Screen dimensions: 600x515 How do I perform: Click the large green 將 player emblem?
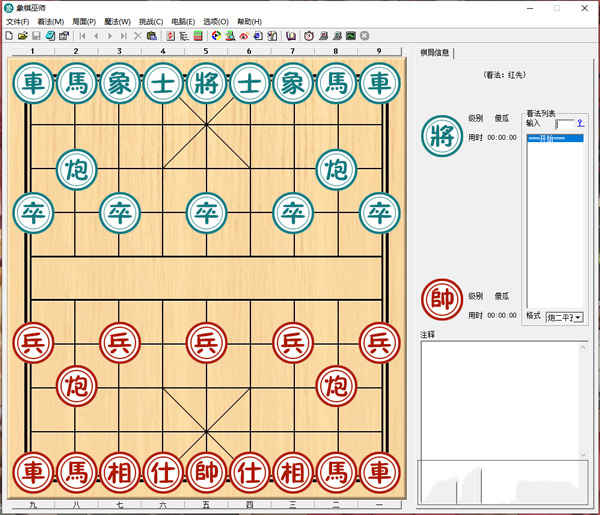[442, 136]
